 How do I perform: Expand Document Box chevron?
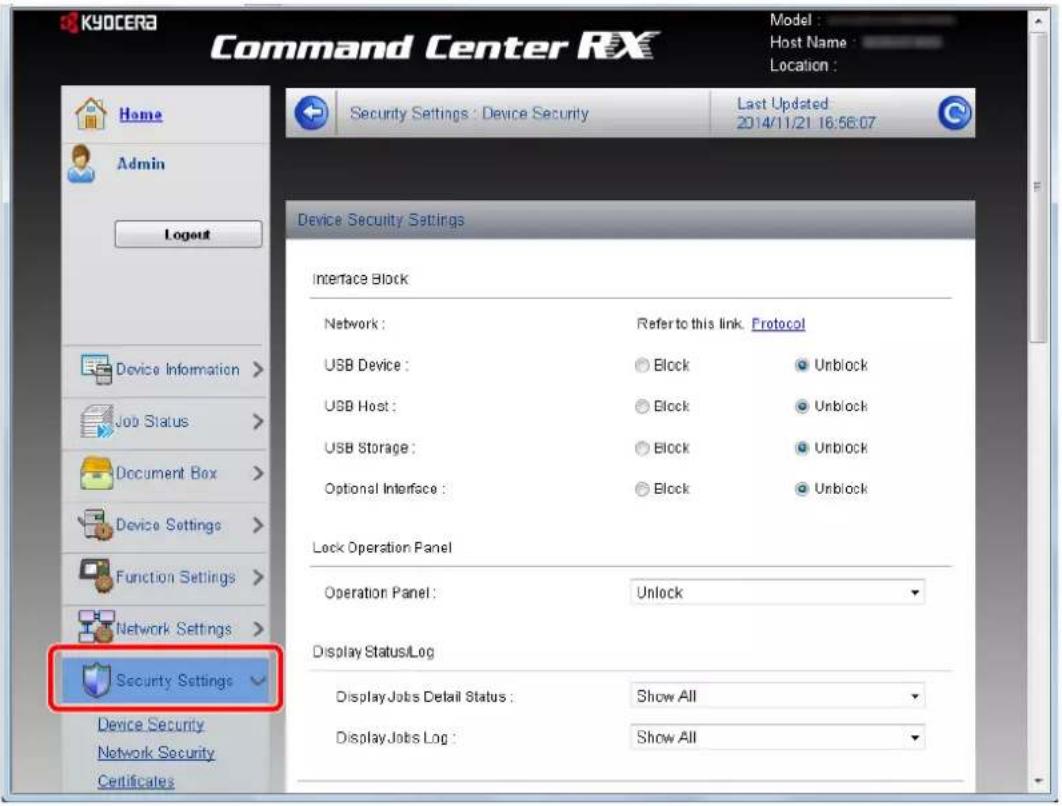257,473
